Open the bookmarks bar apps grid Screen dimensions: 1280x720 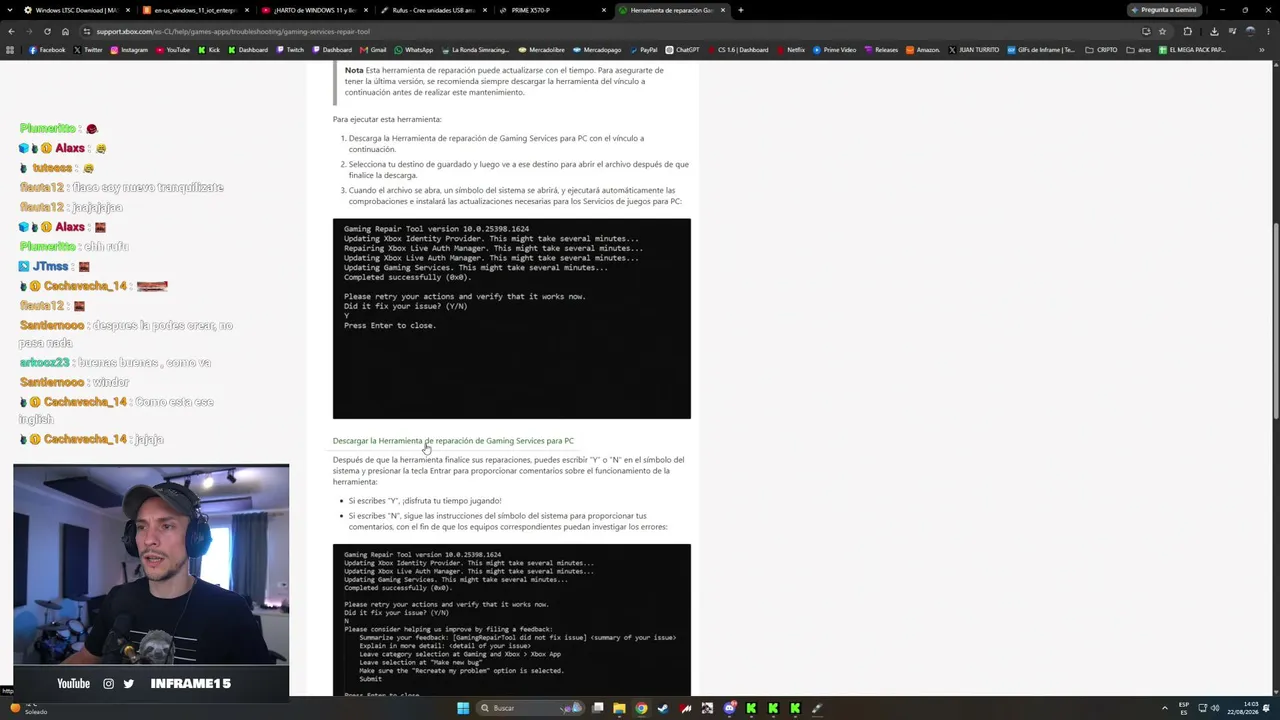pos(11,50)
